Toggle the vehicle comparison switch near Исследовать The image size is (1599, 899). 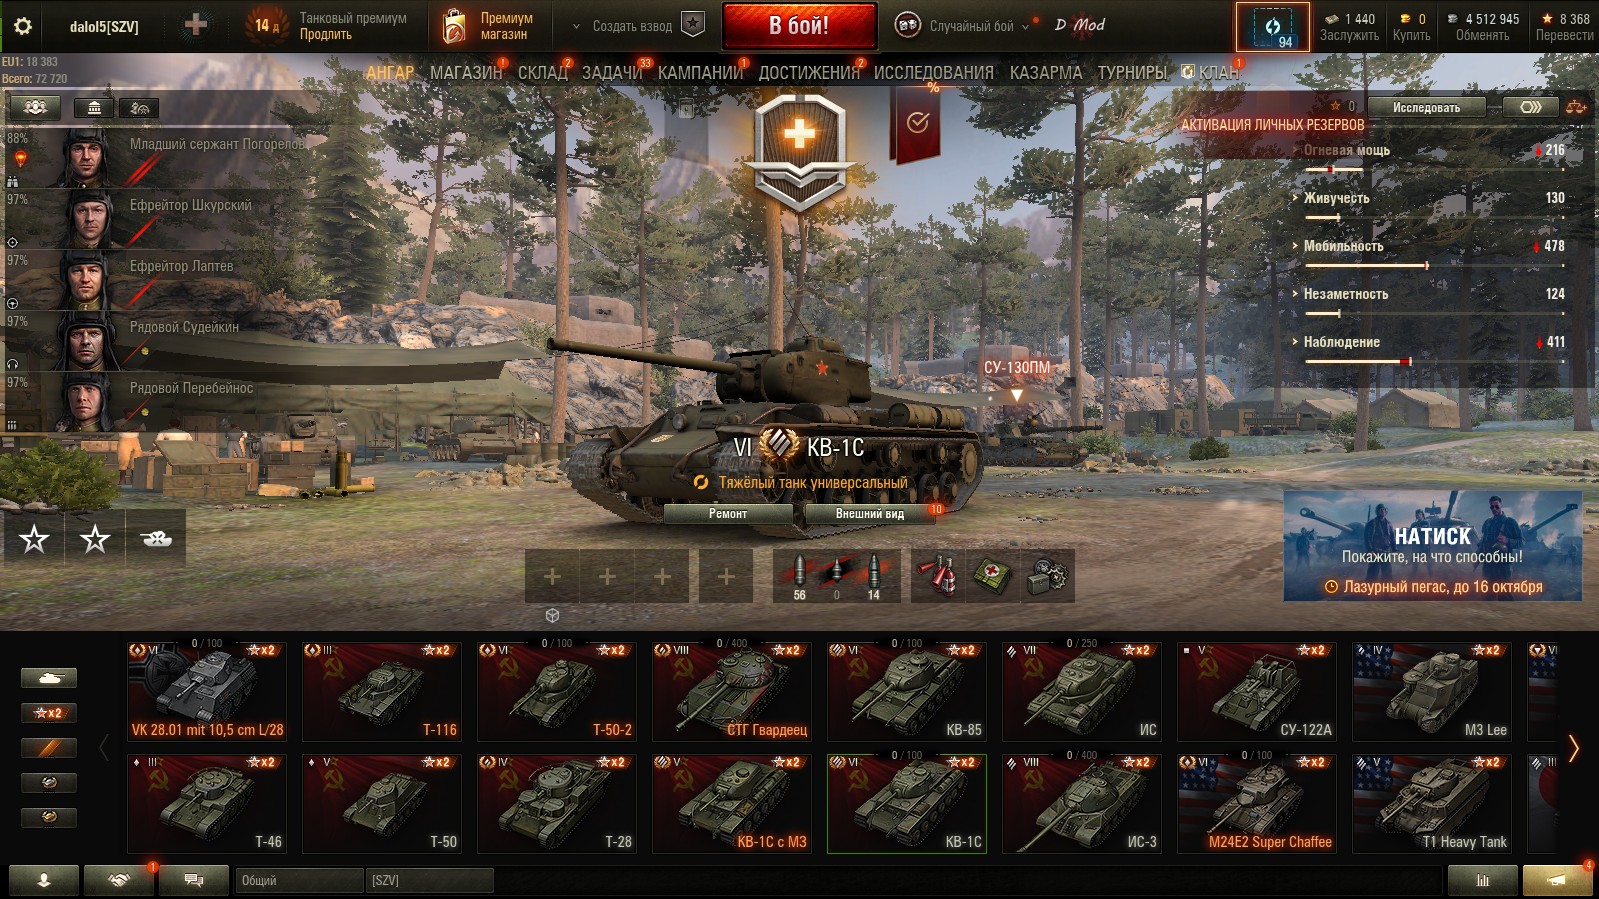coord(1530,107)
